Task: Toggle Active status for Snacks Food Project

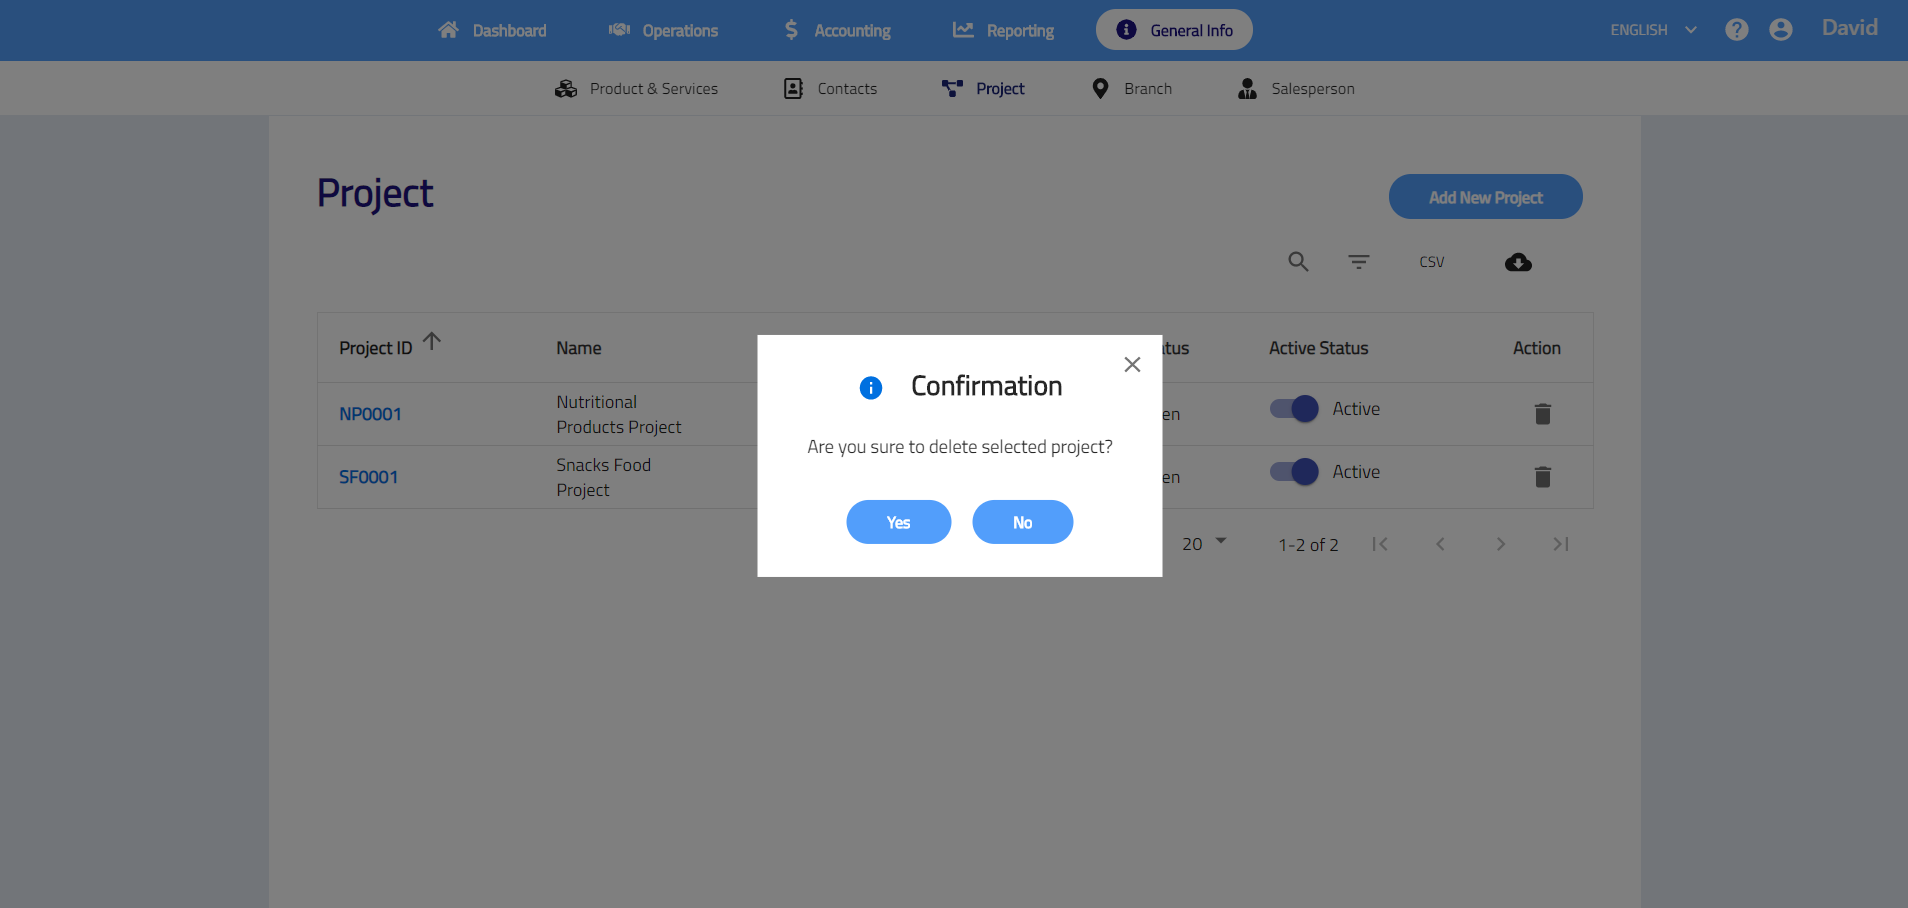Action: pyautogui.click(x=1294, y=472)
